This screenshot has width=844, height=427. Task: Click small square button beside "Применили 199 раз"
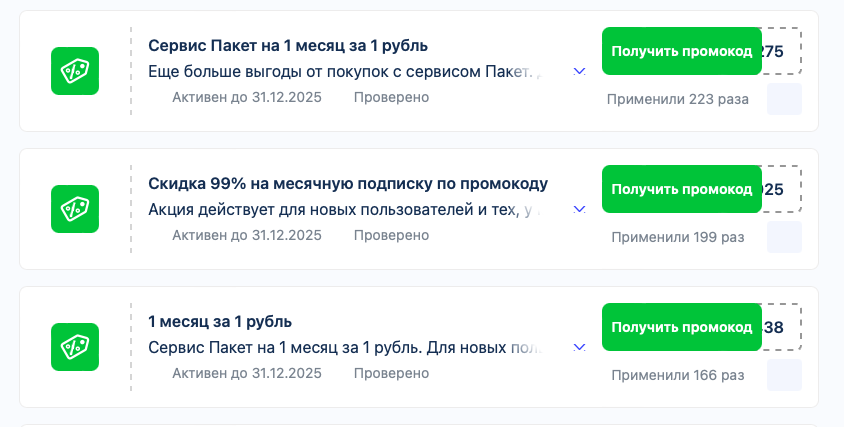(x=784, y=237)
